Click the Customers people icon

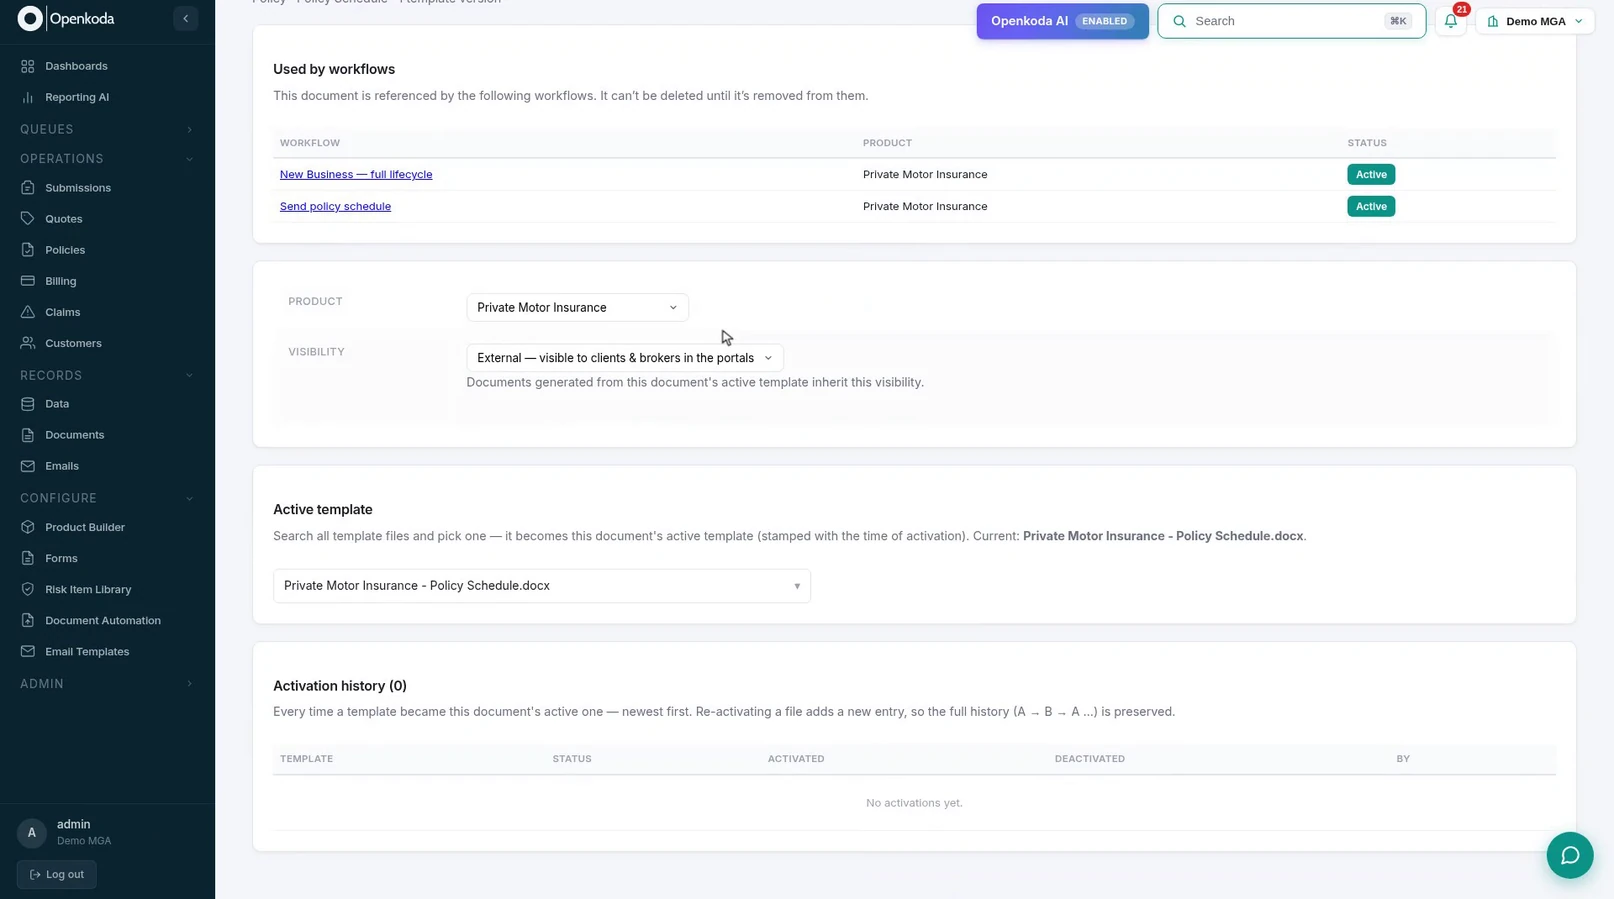tap(28, 343)
